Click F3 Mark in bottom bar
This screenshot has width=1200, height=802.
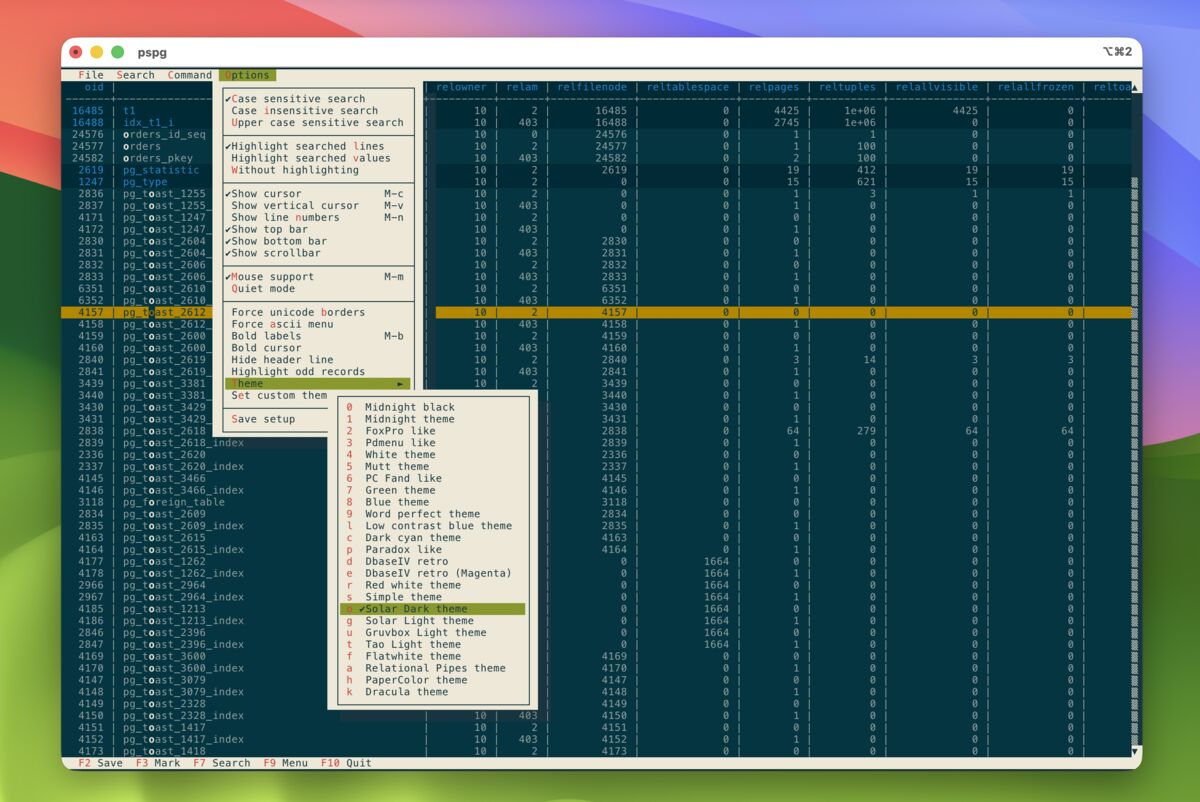(158, 763)
